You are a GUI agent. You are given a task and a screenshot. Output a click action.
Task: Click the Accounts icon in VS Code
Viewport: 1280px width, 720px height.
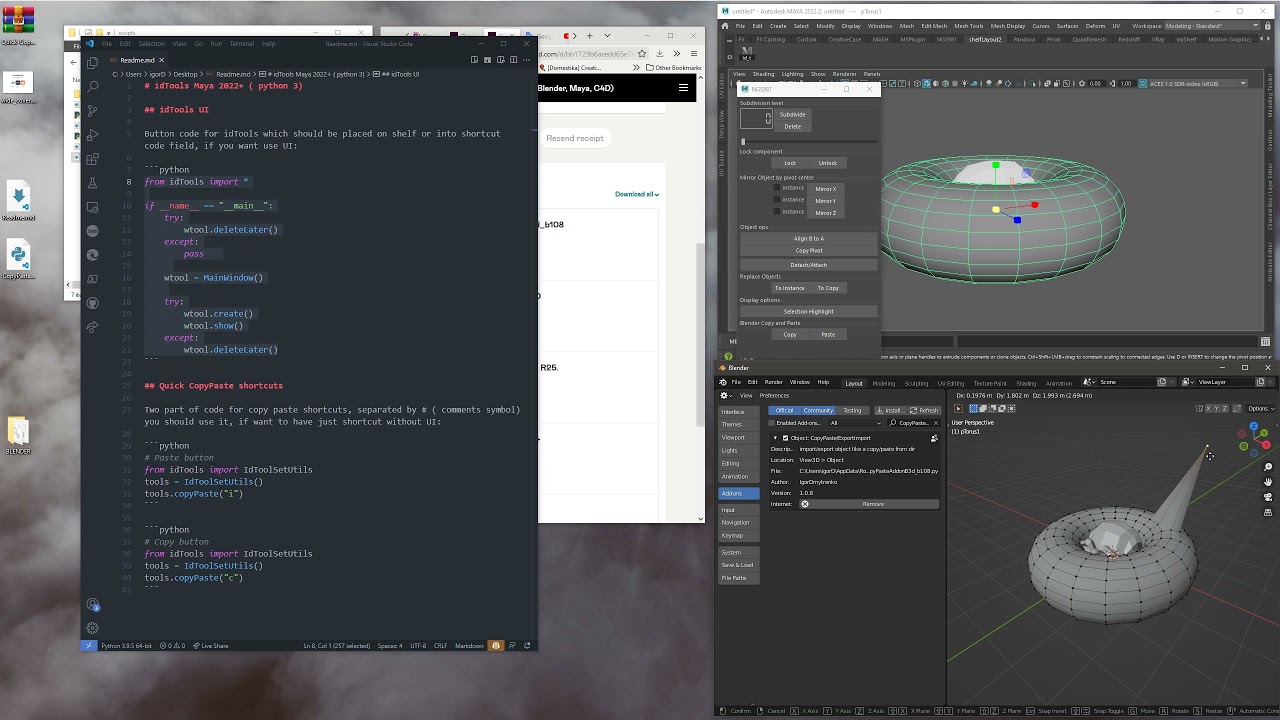click(x=93, y=604)
